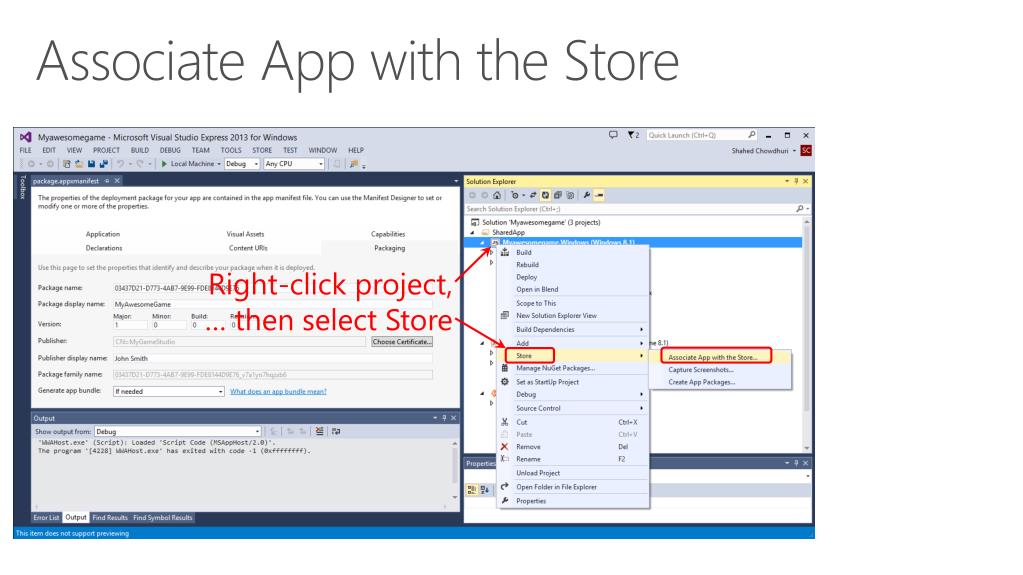Collapse the Myawesomegame.Windows project node
The width and height of the screenshot is (1023, 575).
click(x=483, y=243)
